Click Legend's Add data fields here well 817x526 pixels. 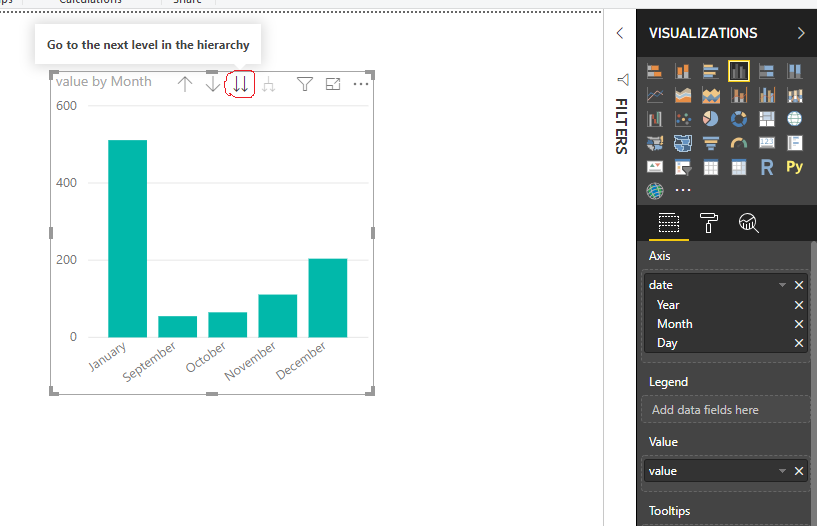click(x=725, y=410)
